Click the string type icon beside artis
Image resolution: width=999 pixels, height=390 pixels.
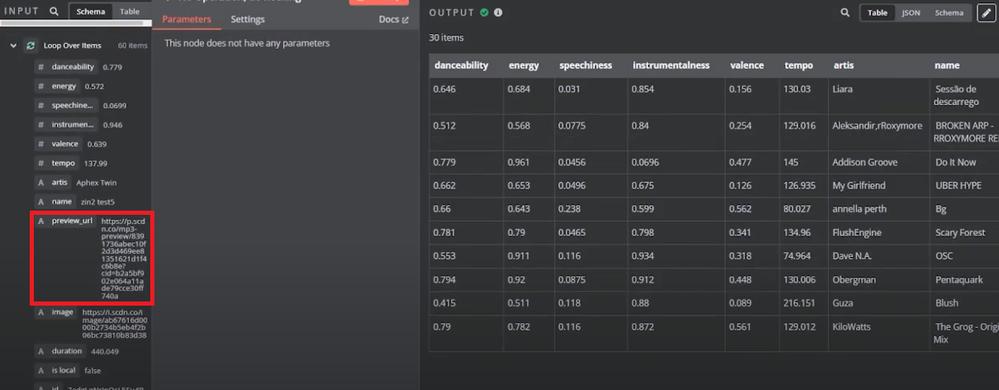41,182
